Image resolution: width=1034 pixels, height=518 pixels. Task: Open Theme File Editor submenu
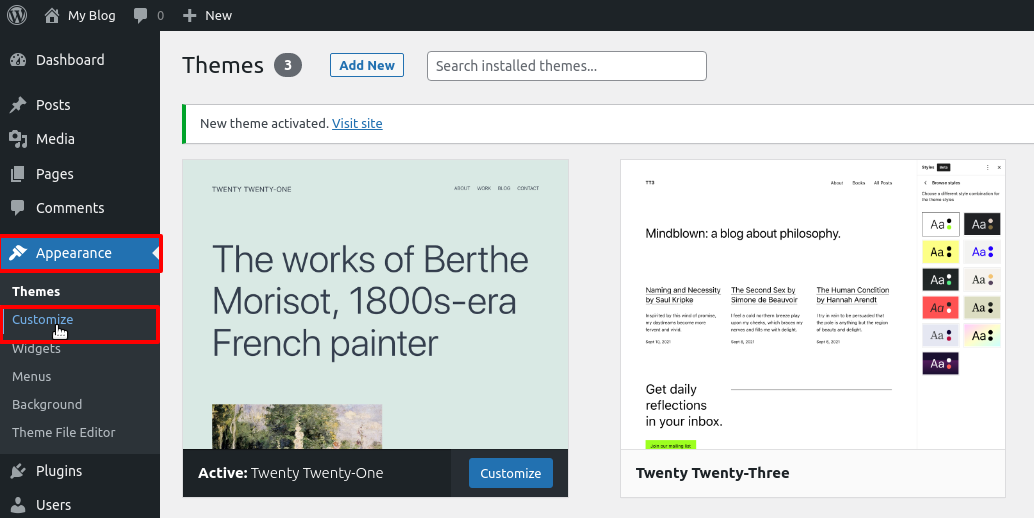[63, 432]
